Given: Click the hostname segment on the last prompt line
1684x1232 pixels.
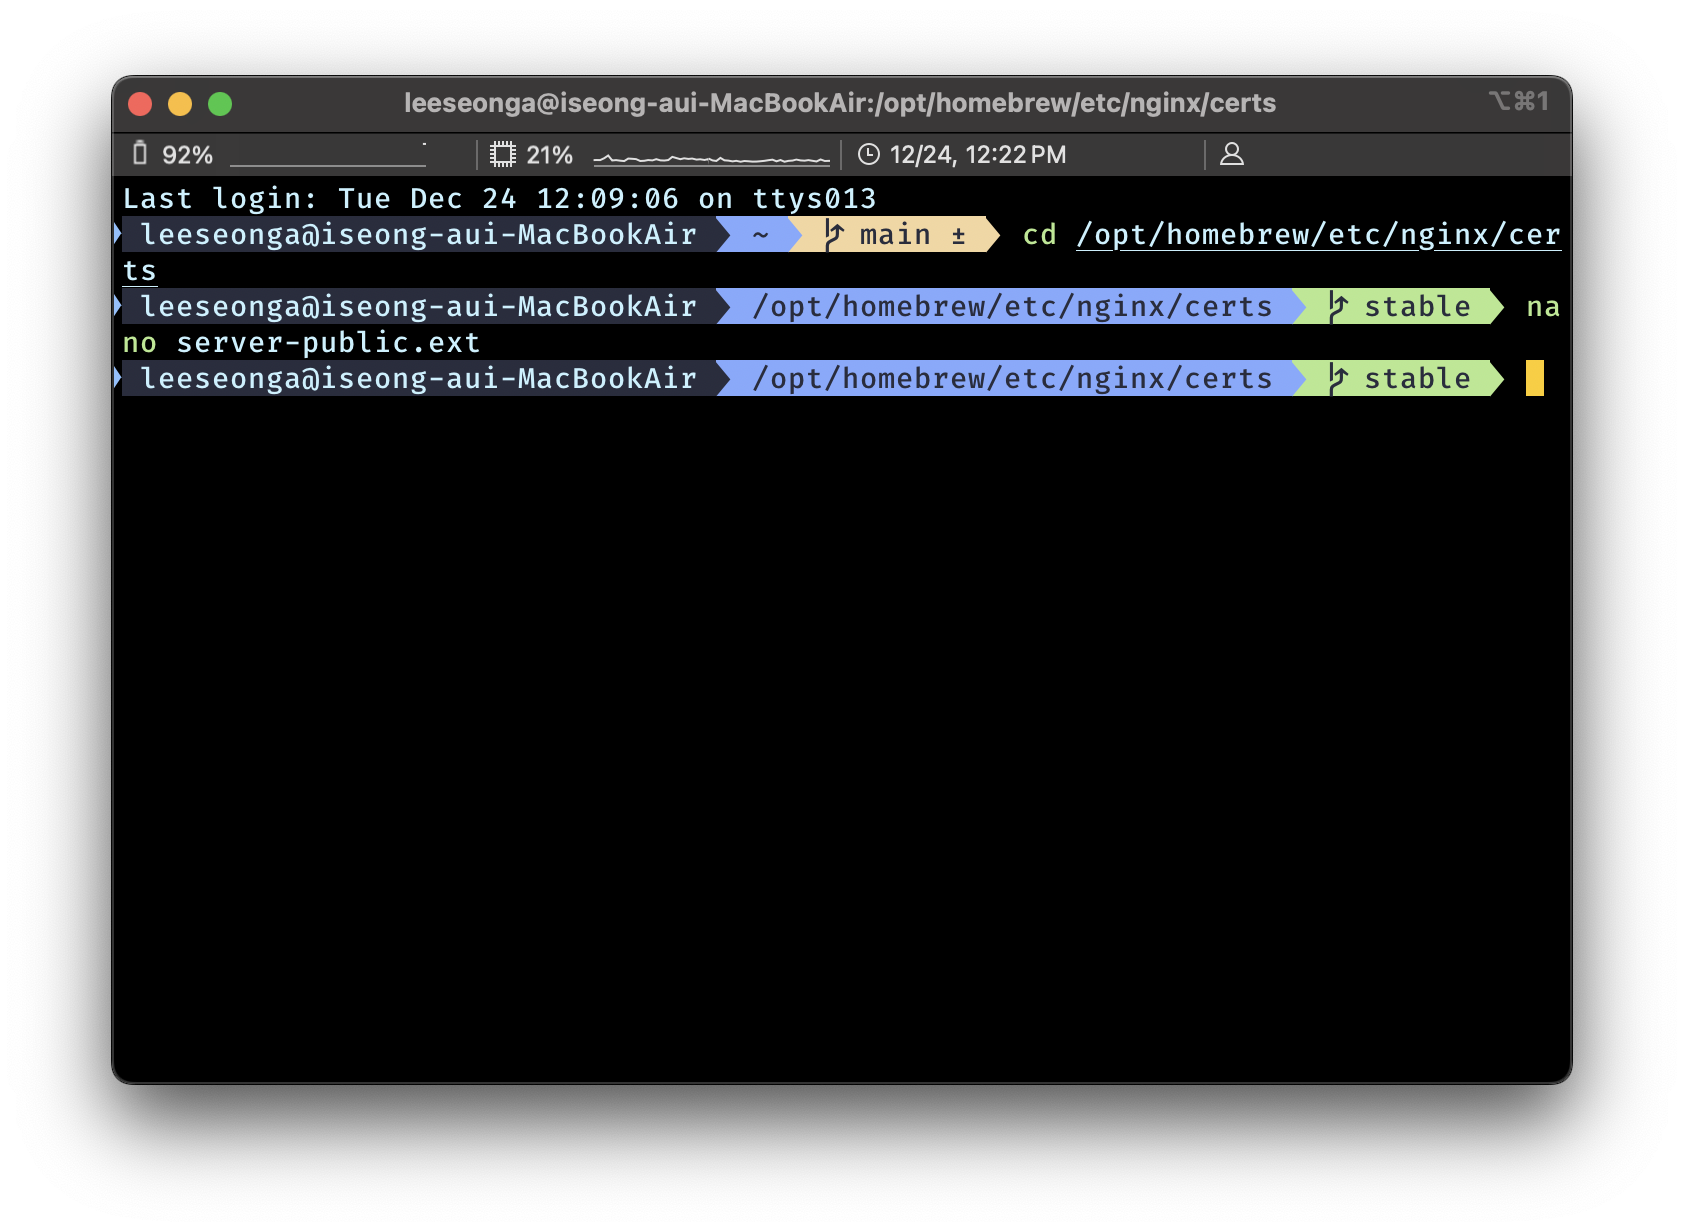Looking at the screenshot, I should 418,379.
